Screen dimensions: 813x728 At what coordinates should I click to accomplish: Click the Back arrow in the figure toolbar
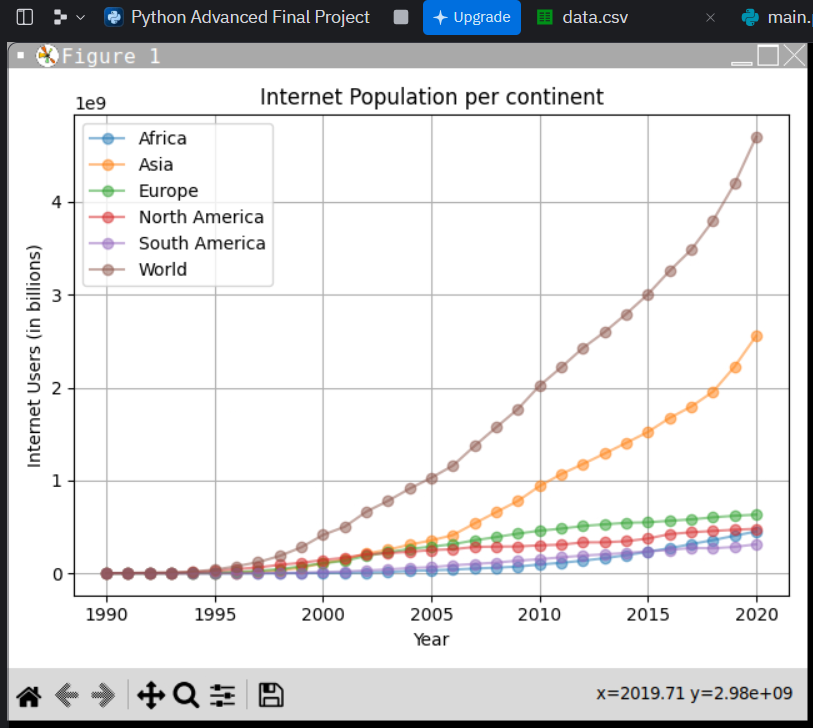(x=66, y=695)
